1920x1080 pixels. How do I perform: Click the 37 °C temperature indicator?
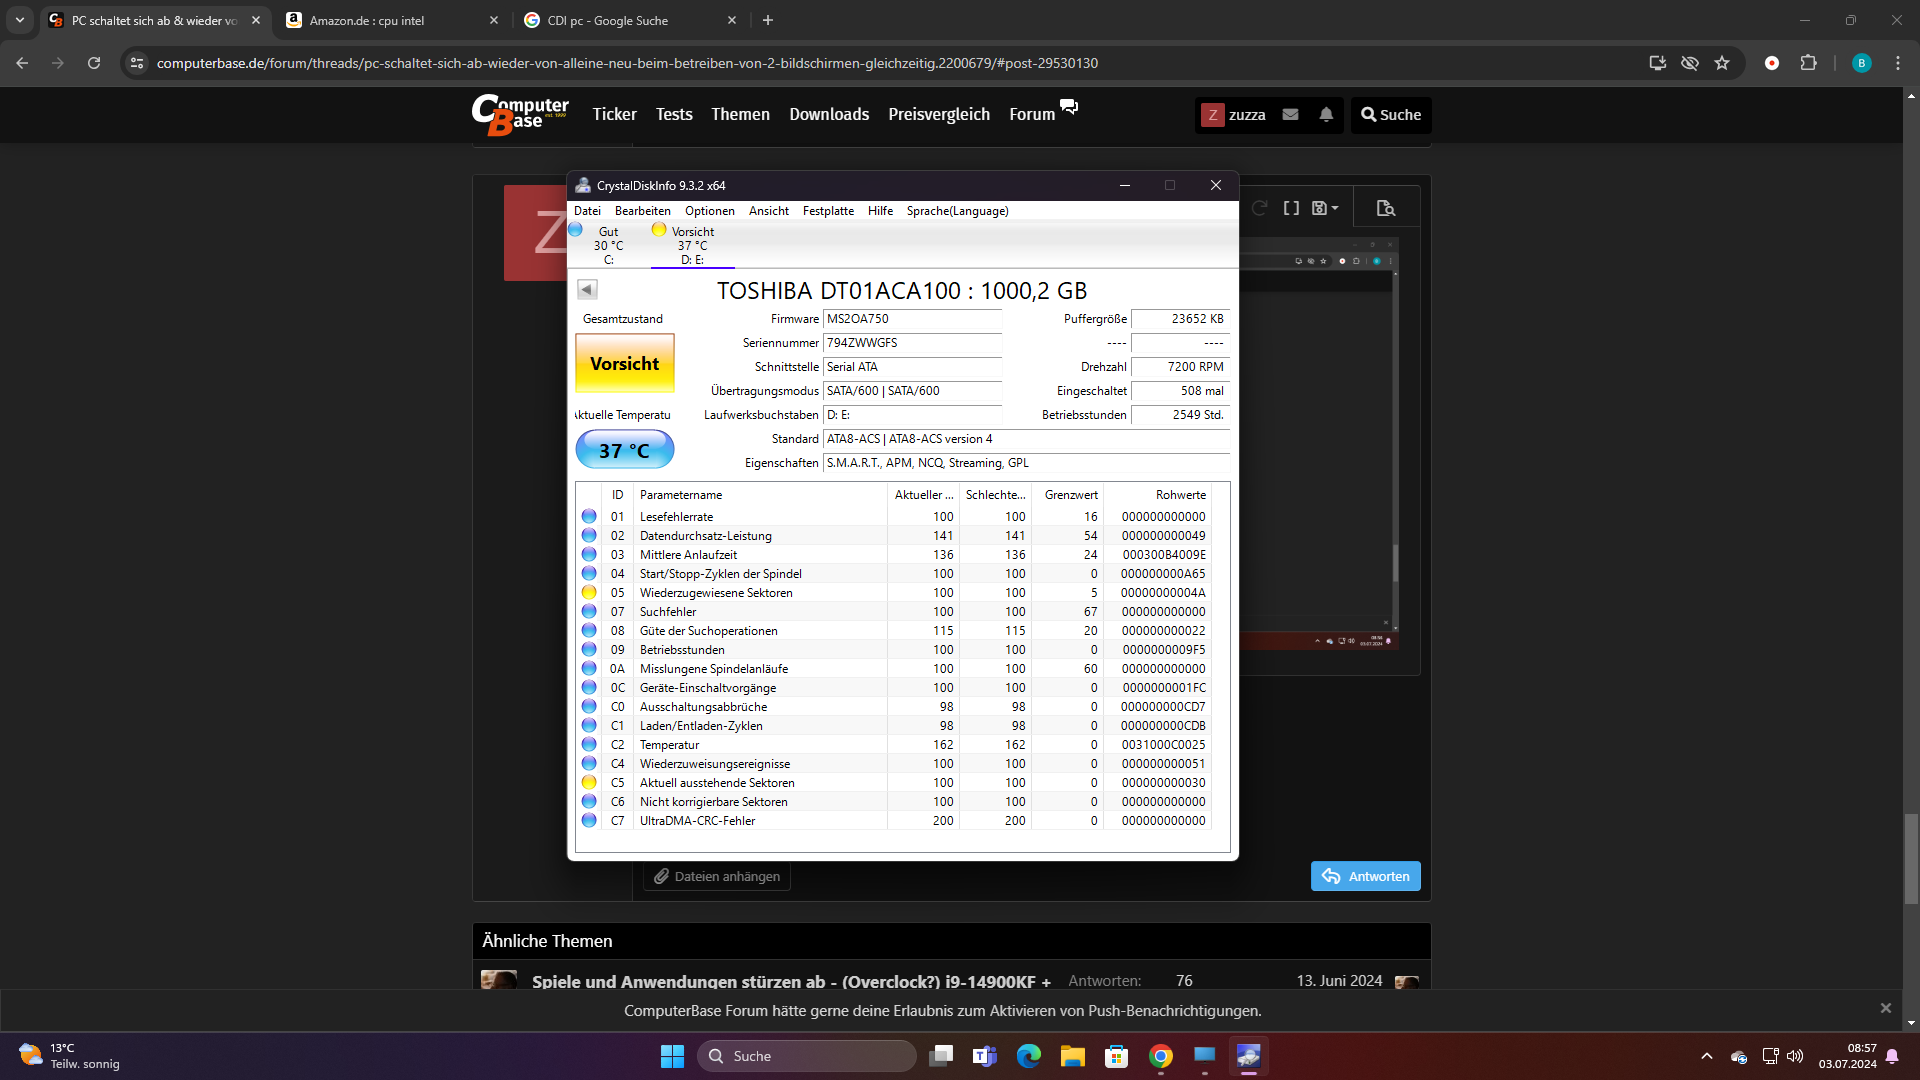624,450
